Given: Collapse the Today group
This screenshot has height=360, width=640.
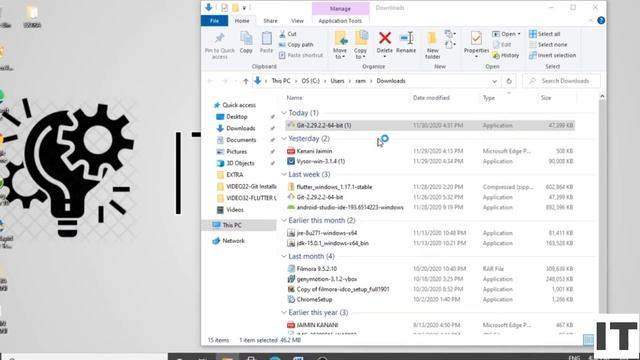Looking at the screenshot, I should click(x=284, y=113).
